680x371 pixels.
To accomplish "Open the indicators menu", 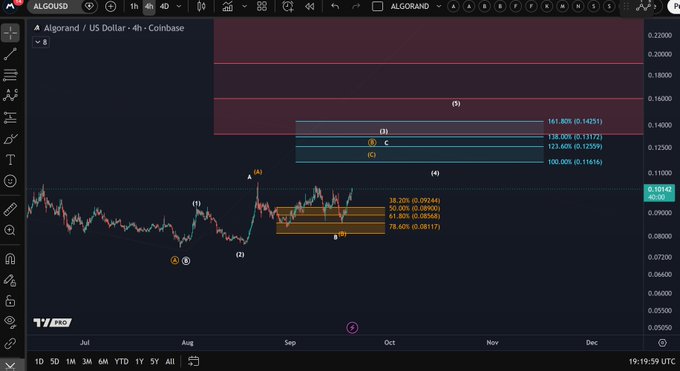I will tap(228, 7).
